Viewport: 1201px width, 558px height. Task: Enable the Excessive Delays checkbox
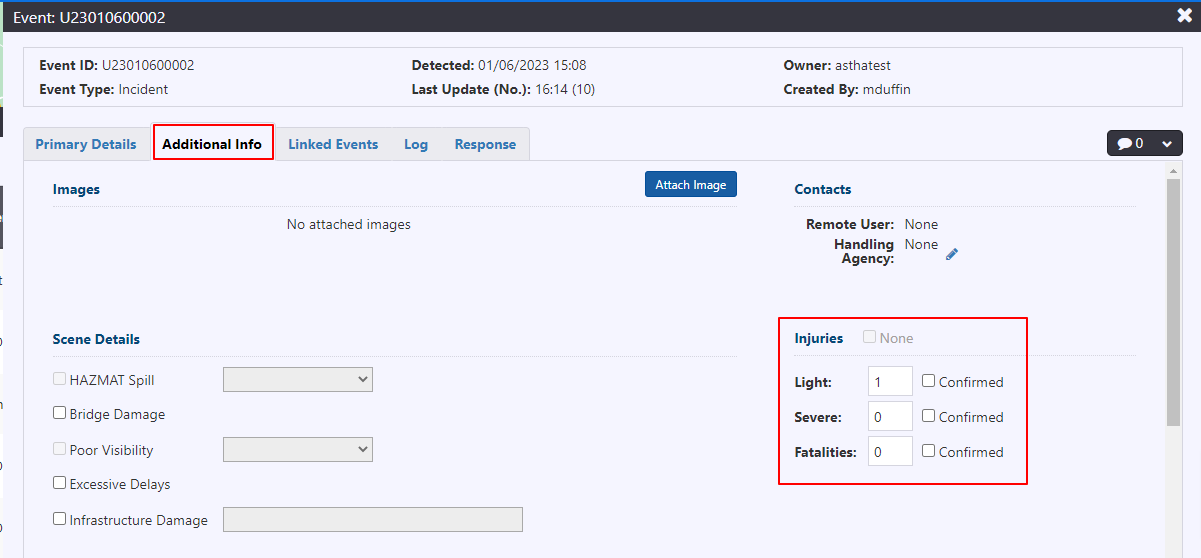pyautogui.click(x=60, y=483)
